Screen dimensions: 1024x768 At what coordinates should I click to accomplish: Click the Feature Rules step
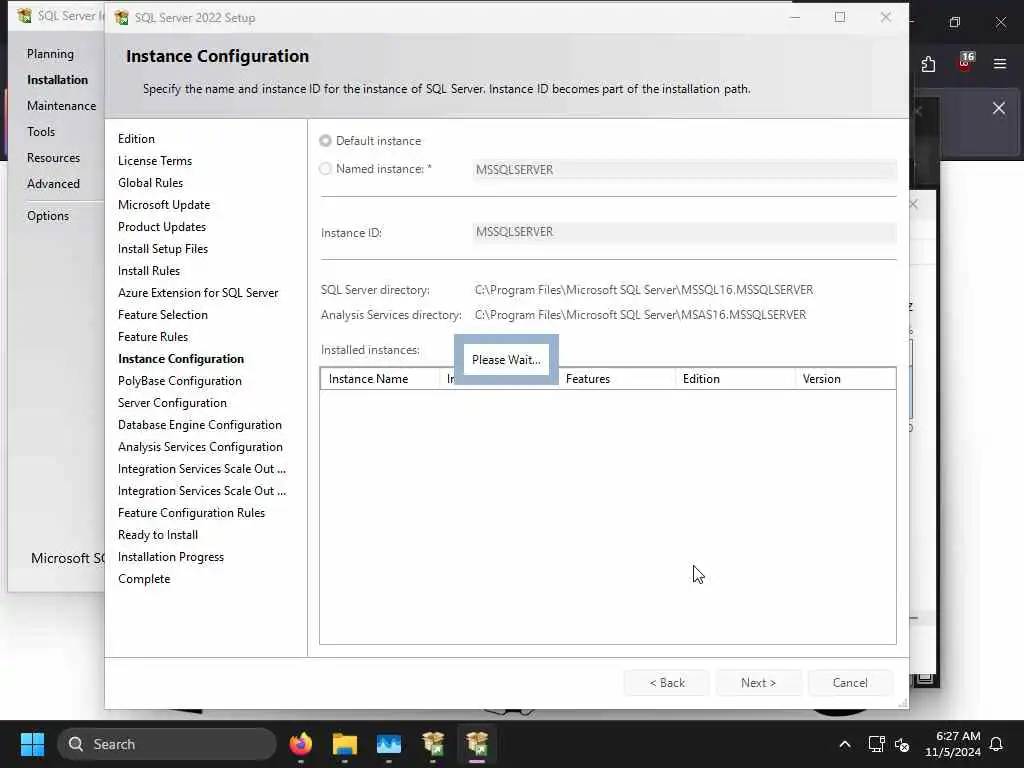(153, 337)
